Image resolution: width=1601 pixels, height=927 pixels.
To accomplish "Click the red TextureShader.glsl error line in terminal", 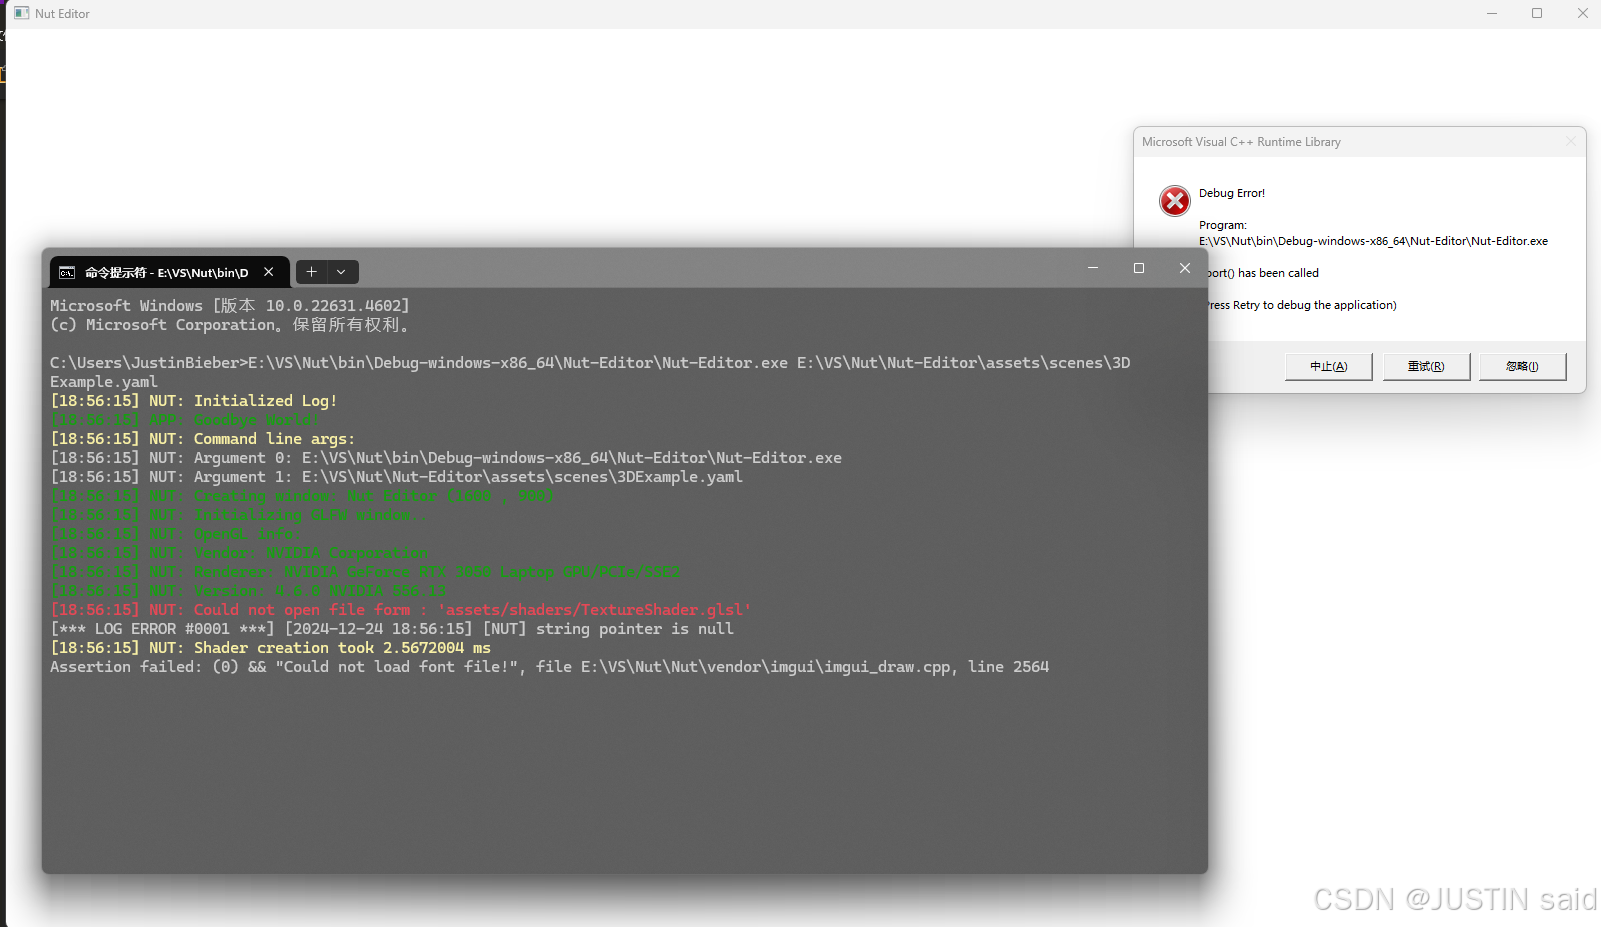I will (x=400, y=610).
